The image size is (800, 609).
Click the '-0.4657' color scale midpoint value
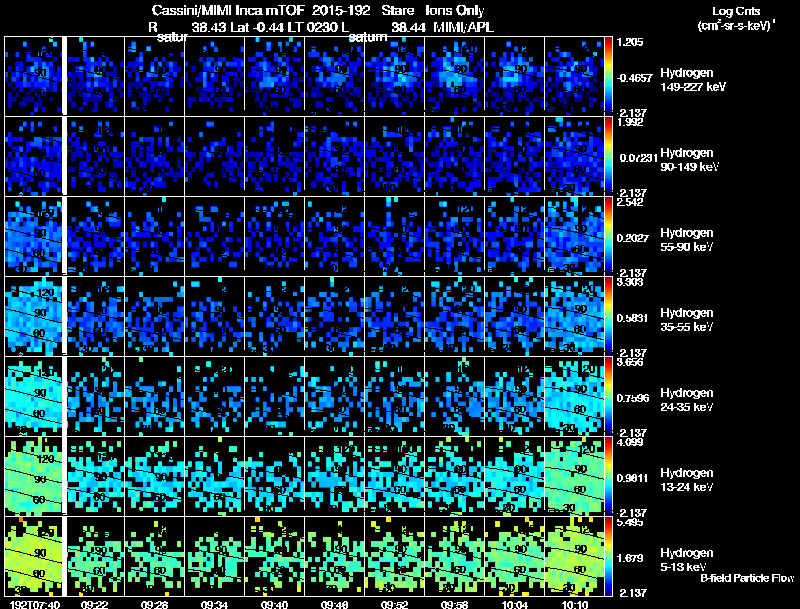[635, 78]
